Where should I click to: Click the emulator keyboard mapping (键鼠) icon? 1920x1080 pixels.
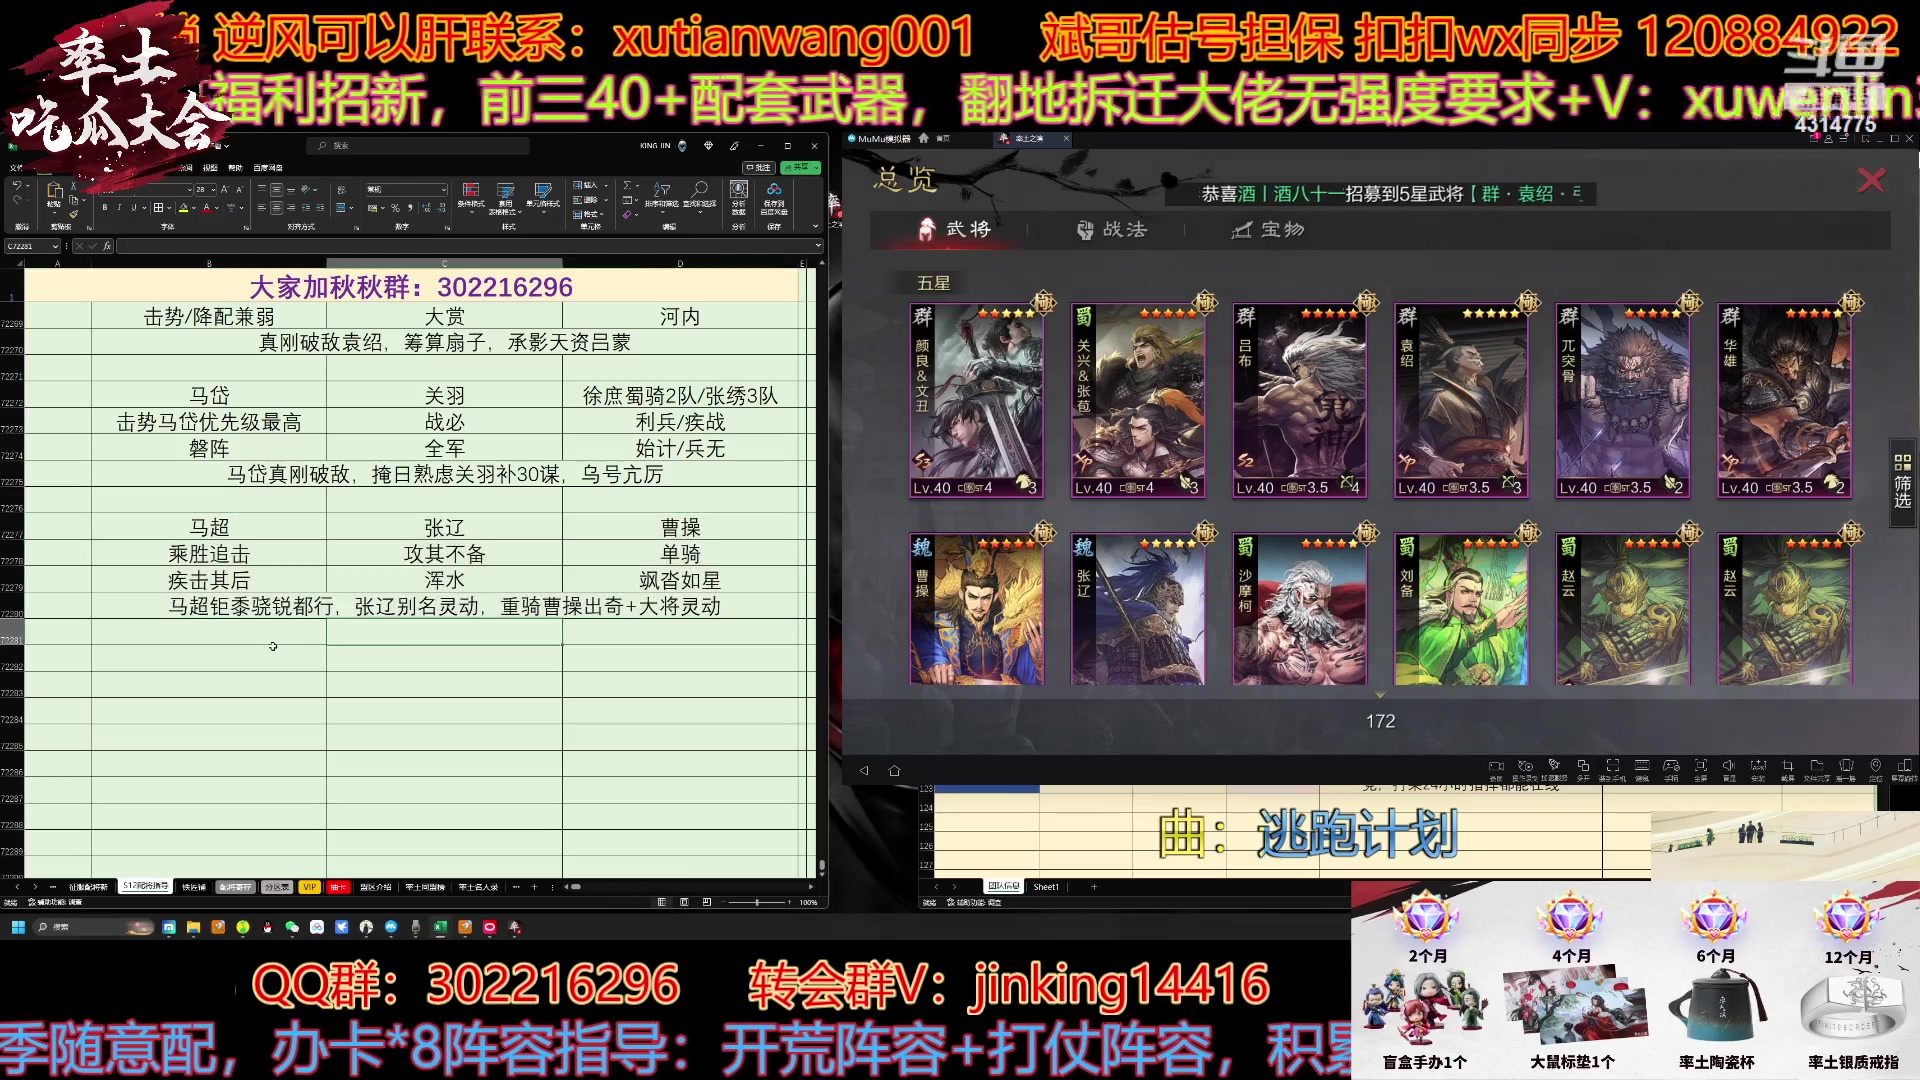1642,765
